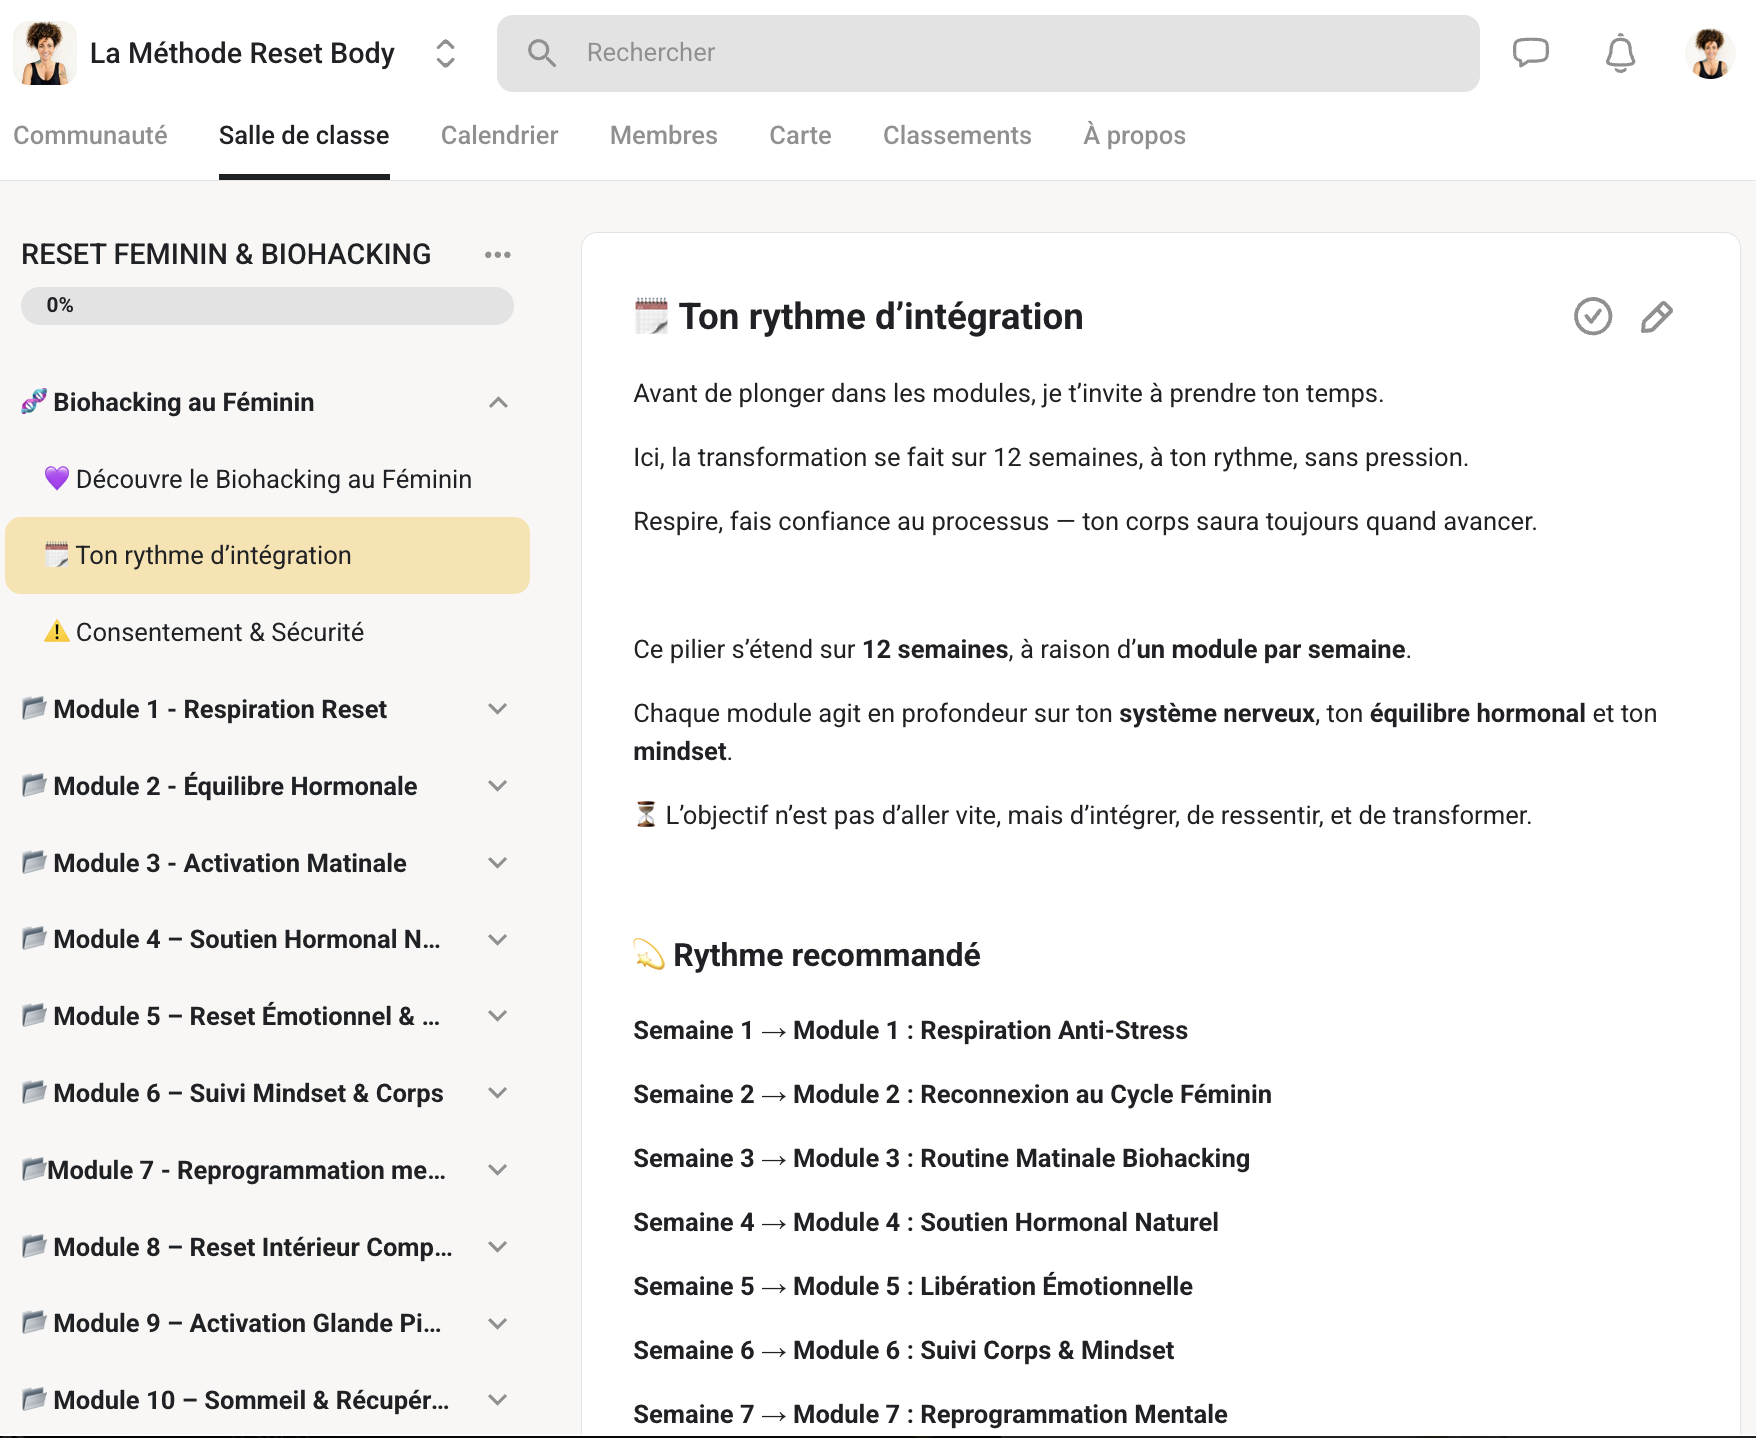Screen dimensions: 1756x1438
Task: Open the community switcher arrows
Action: click(x=446, y=53)
